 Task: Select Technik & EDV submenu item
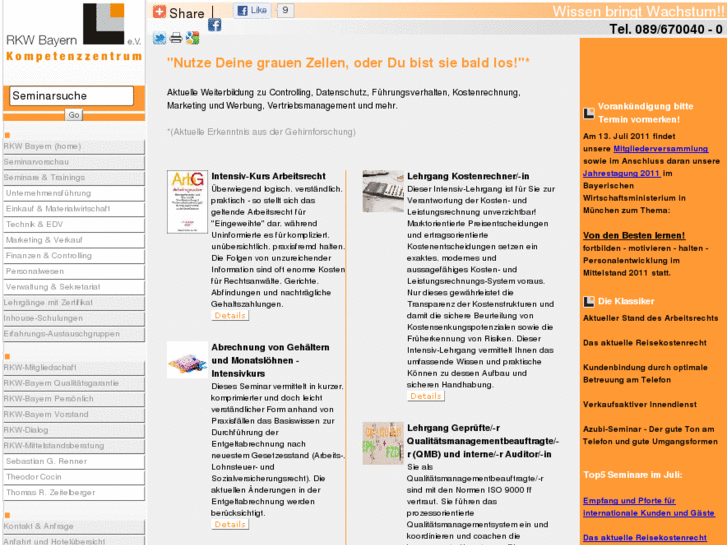(x=74, y=224)
